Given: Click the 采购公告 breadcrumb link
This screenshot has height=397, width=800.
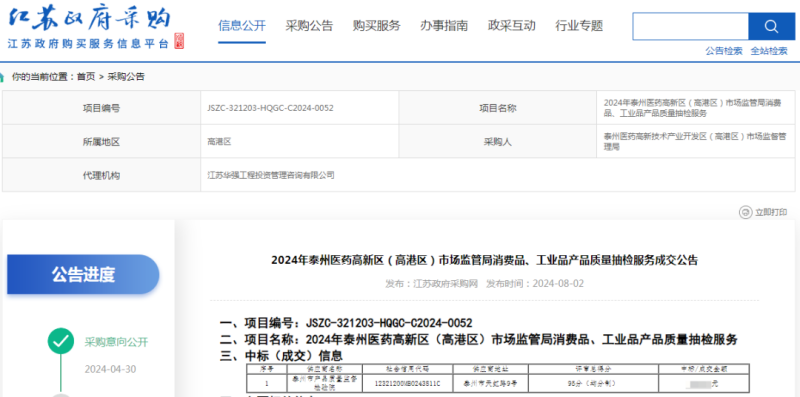Looking at the screenshot, I should tap(126, 77).
